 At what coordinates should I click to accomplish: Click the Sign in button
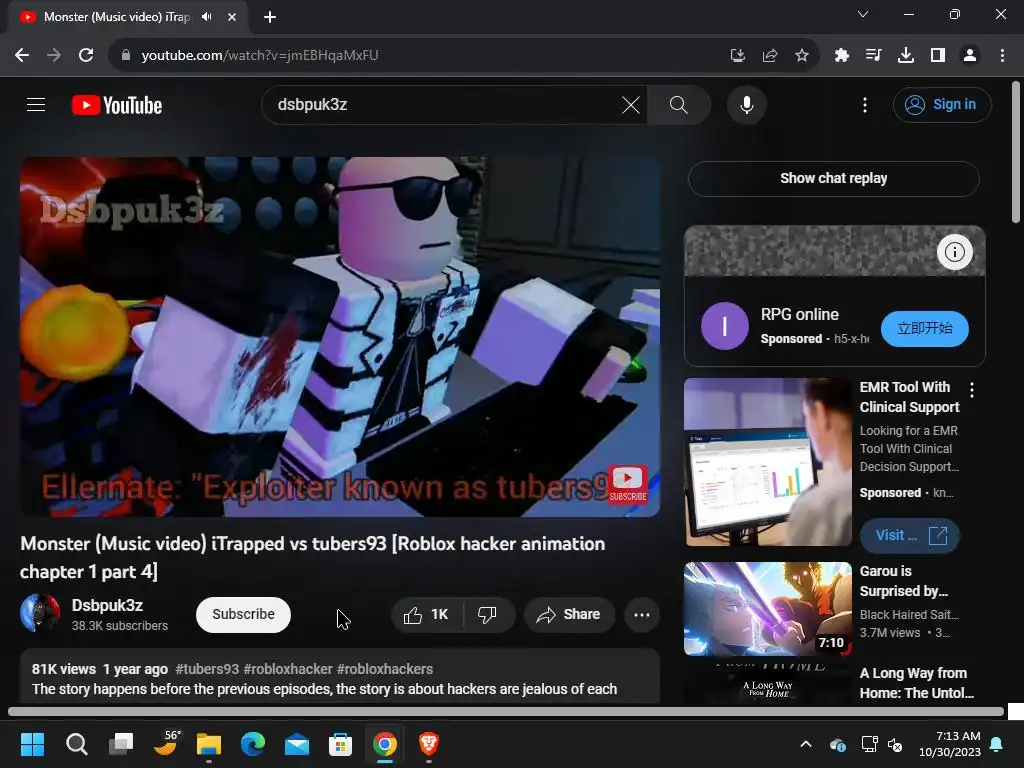[942, 104]
